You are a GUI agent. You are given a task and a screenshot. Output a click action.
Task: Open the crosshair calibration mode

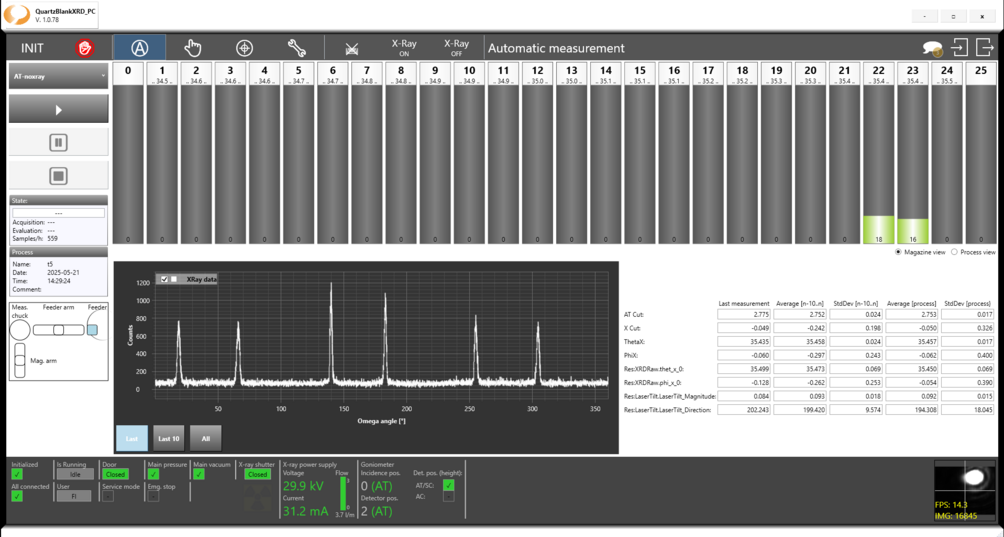pyautogui.click(x=244, y=48)
